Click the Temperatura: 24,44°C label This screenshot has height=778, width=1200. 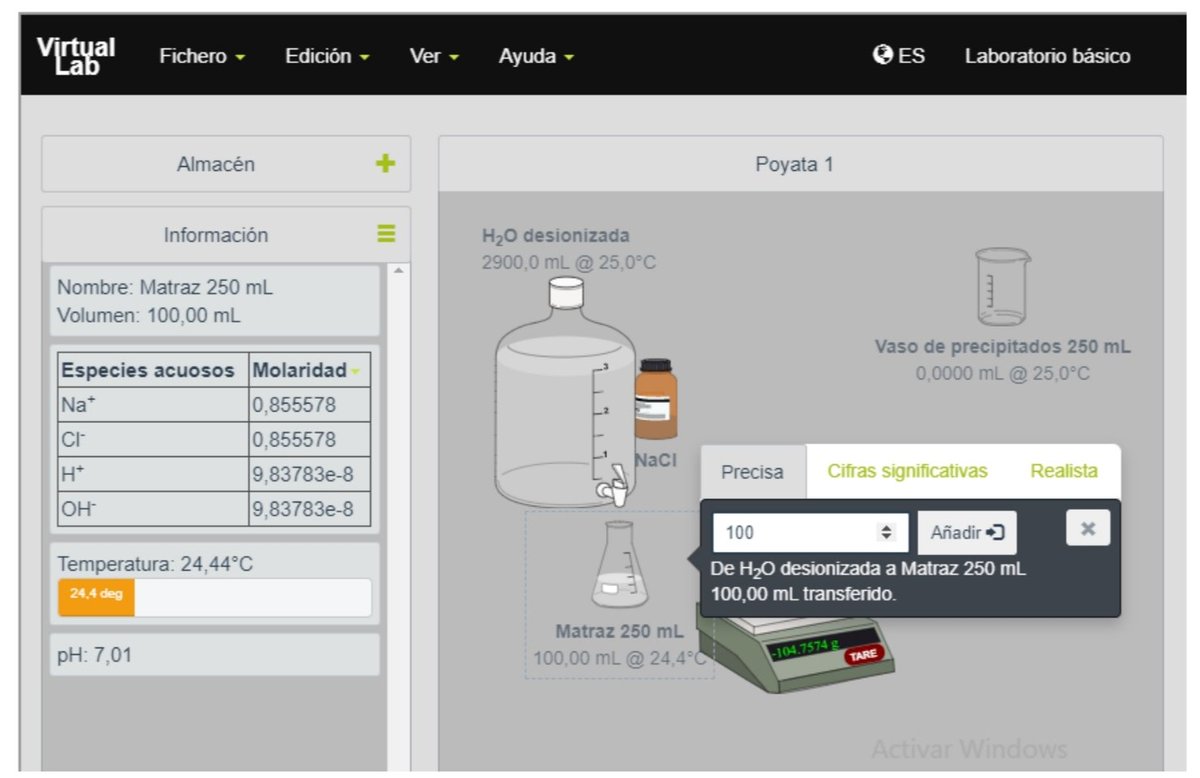pos(155,564)
